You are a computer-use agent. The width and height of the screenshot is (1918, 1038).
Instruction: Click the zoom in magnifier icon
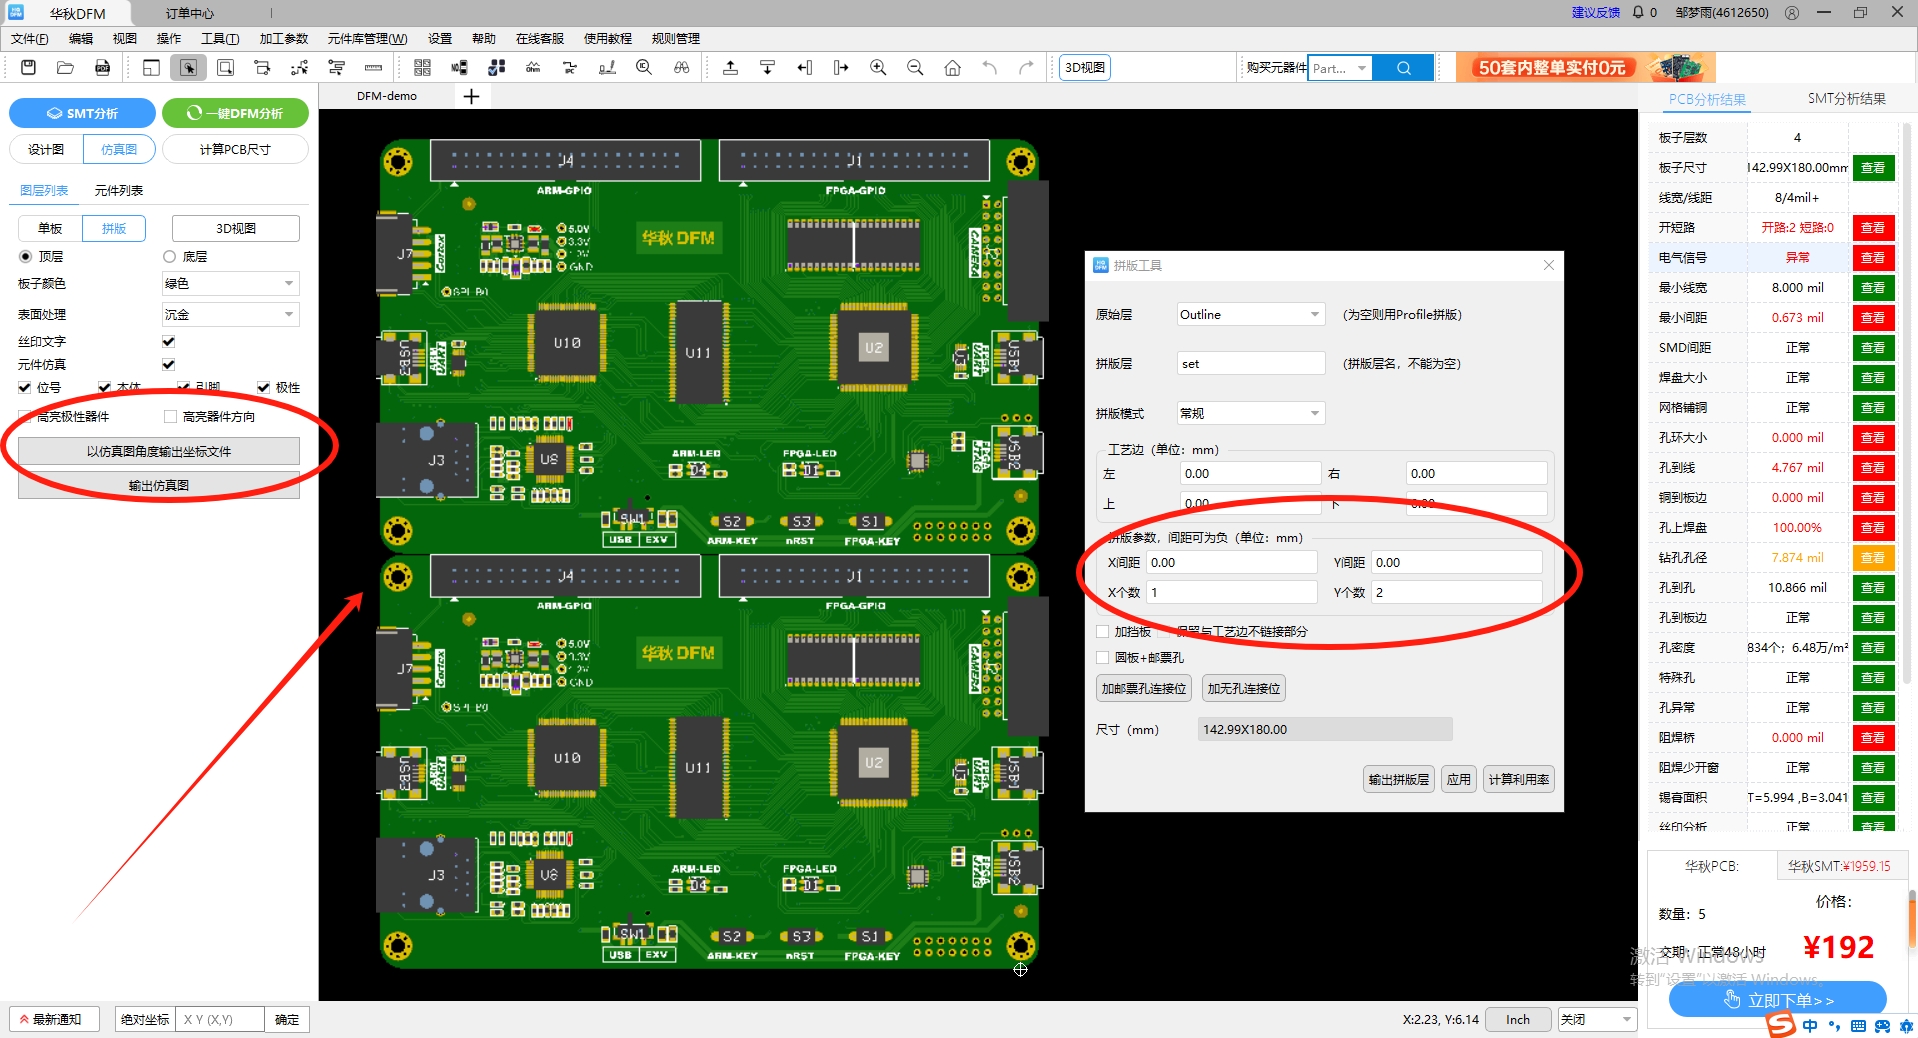(x=878, y=68)
